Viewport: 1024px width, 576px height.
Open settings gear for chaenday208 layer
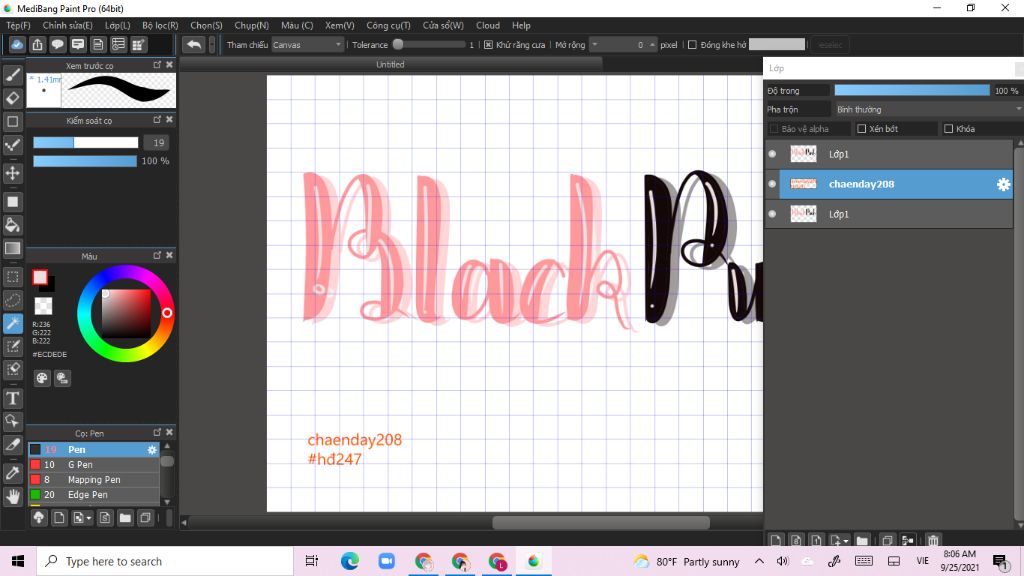(1003, 184)
